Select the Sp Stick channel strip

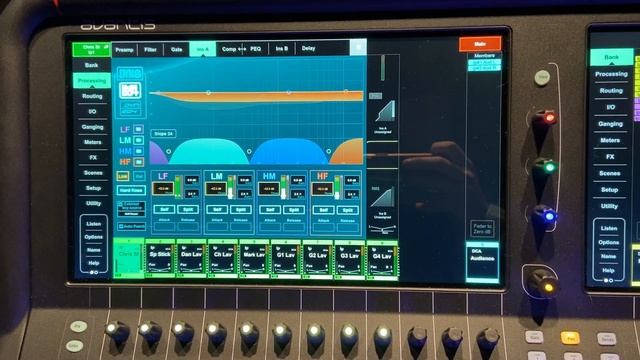coord(160,259)
